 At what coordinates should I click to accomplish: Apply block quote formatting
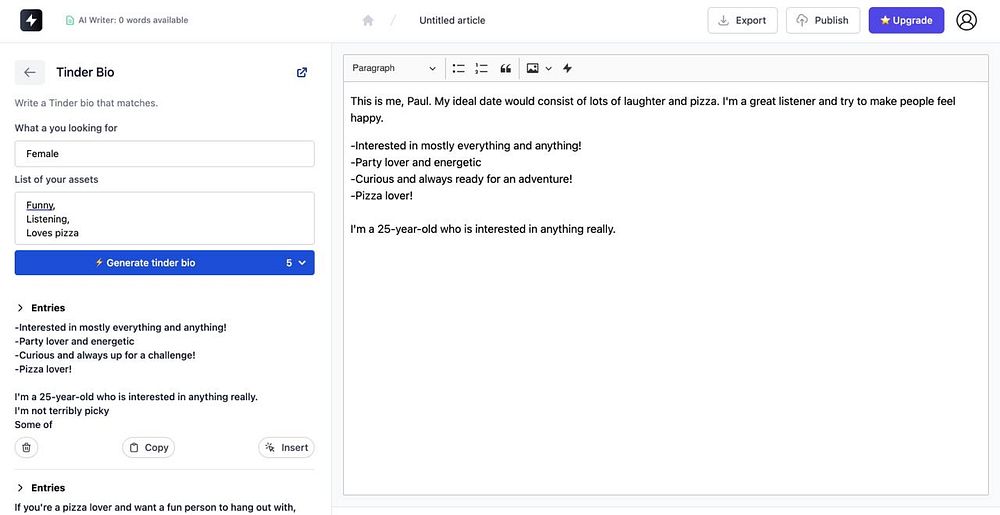[x=506, y=68]
